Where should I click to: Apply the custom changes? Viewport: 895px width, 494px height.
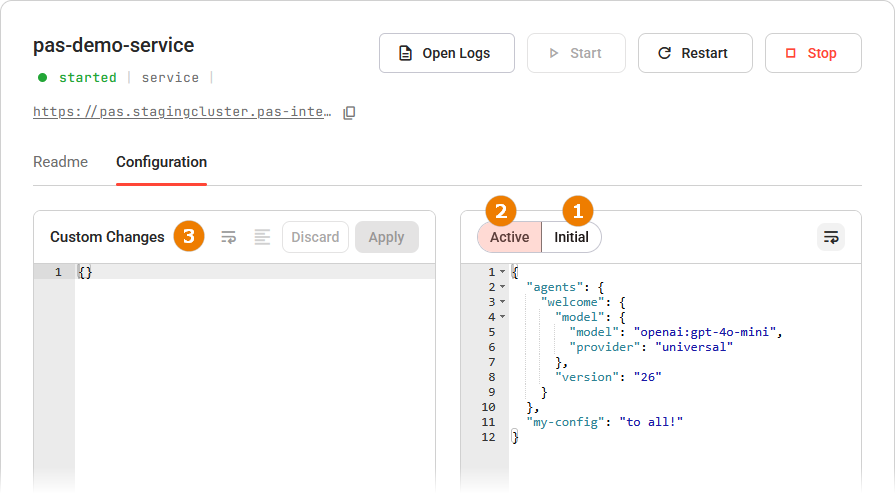(386, 237)
